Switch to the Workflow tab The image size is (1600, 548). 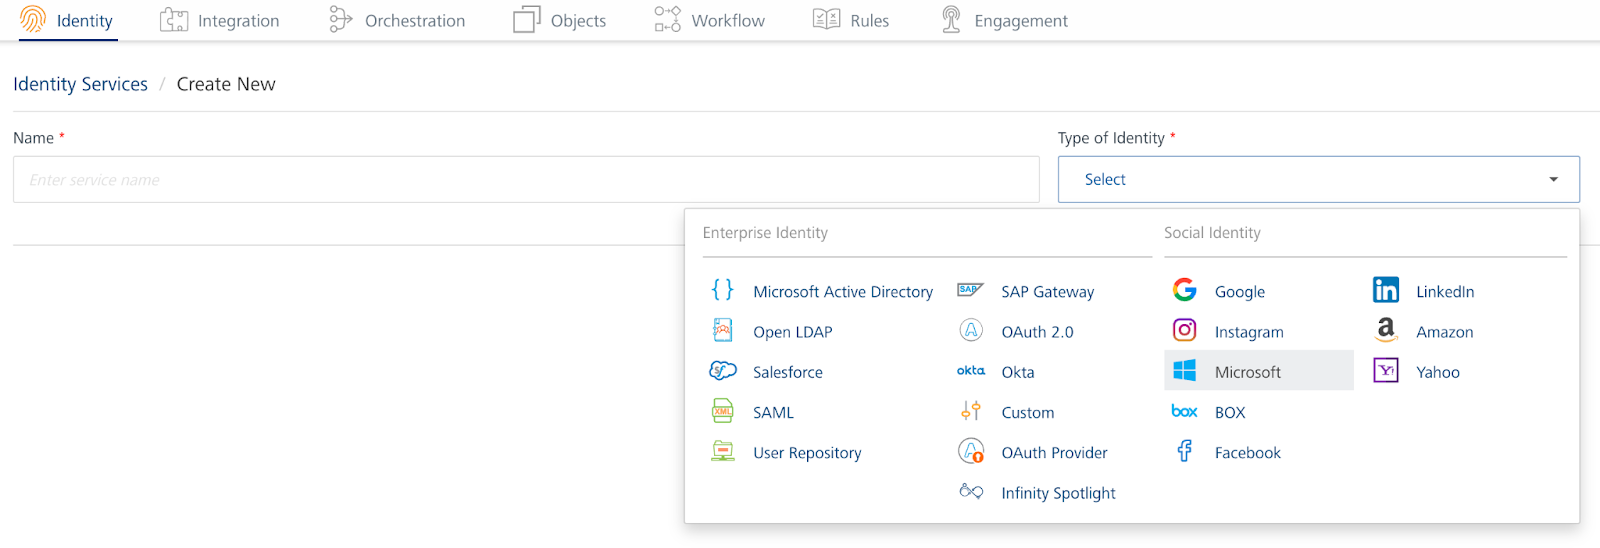click(709, 21)
